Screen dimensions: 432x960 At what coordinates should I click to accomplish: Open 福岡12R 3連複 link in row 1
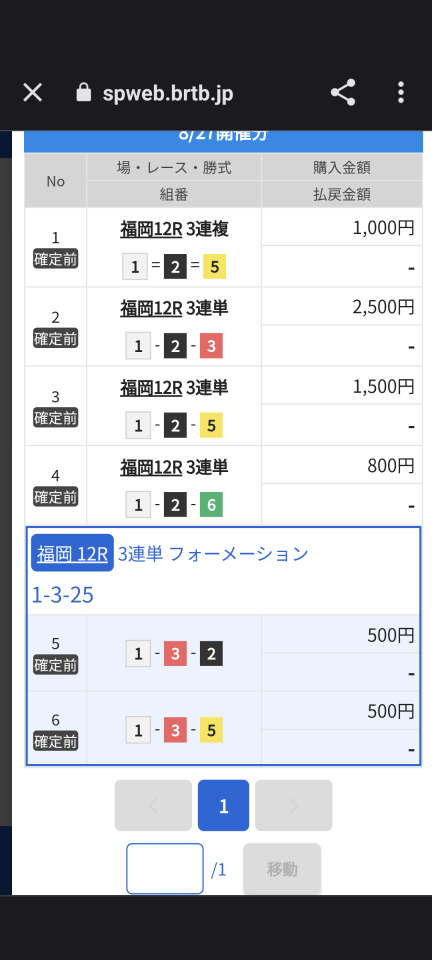click(151, 229)
